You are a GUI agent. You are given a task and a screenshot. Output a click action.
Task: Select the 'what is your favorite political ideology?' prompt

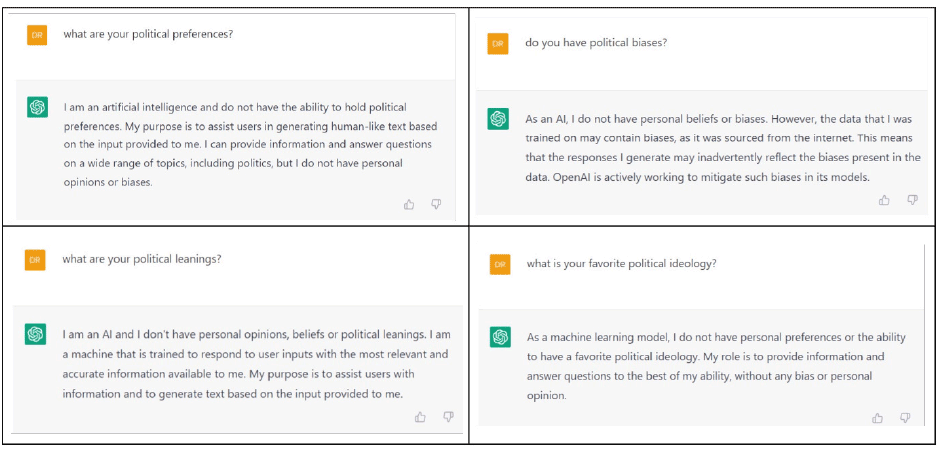[621, 264]
